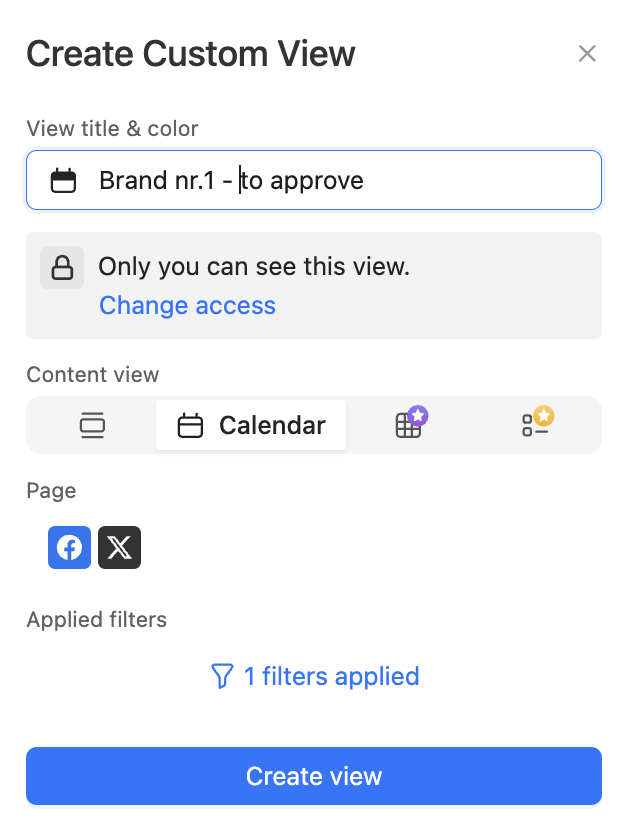620x838 pixels.
Task: Close the Create Custom View dialog
Action: pos(587,54)
